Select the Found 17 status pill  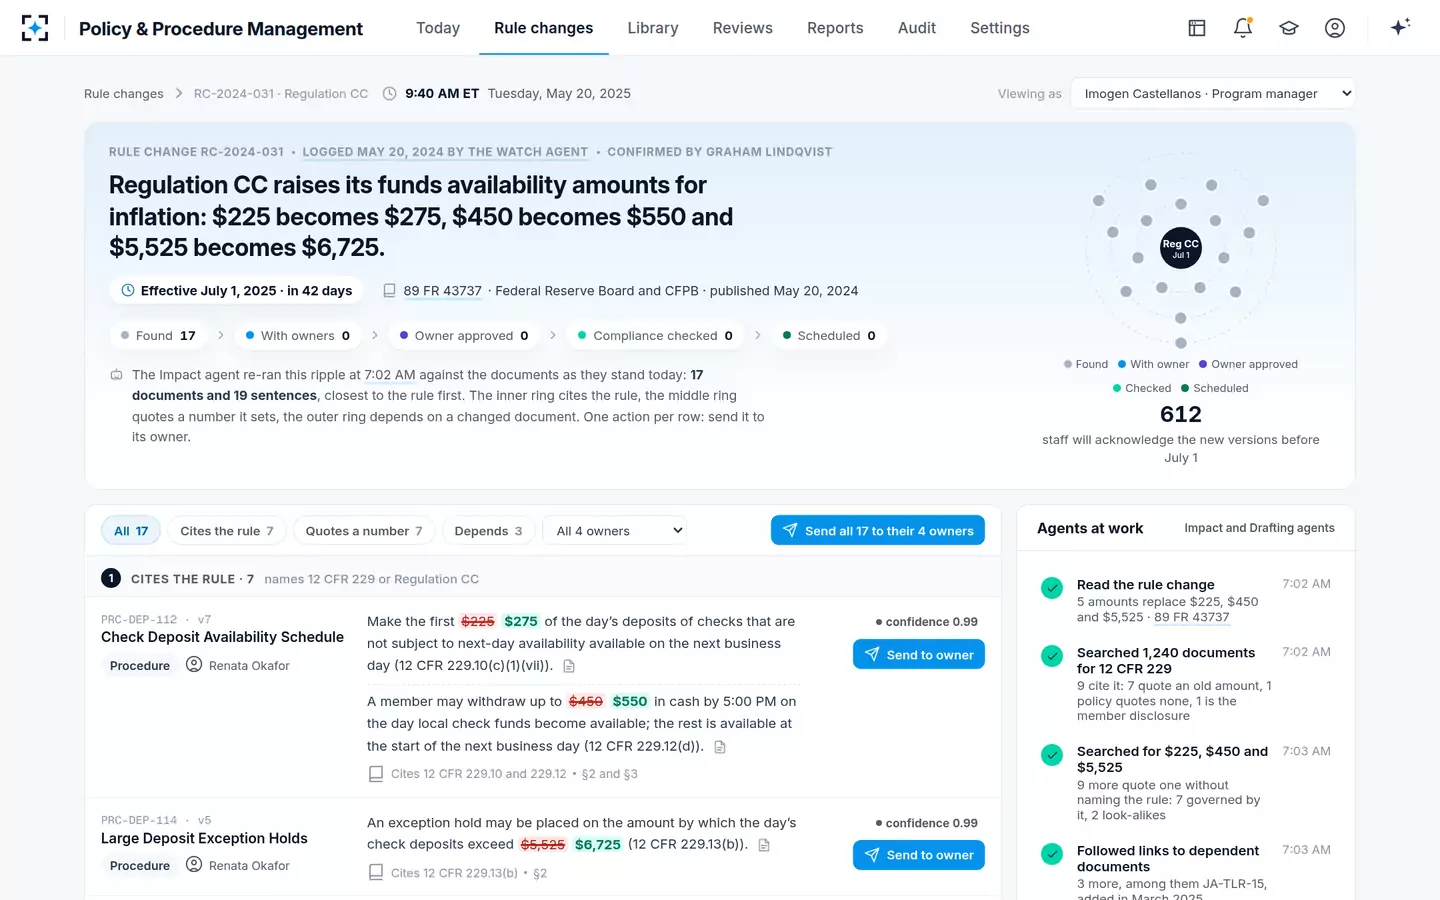tap(158, 336)
